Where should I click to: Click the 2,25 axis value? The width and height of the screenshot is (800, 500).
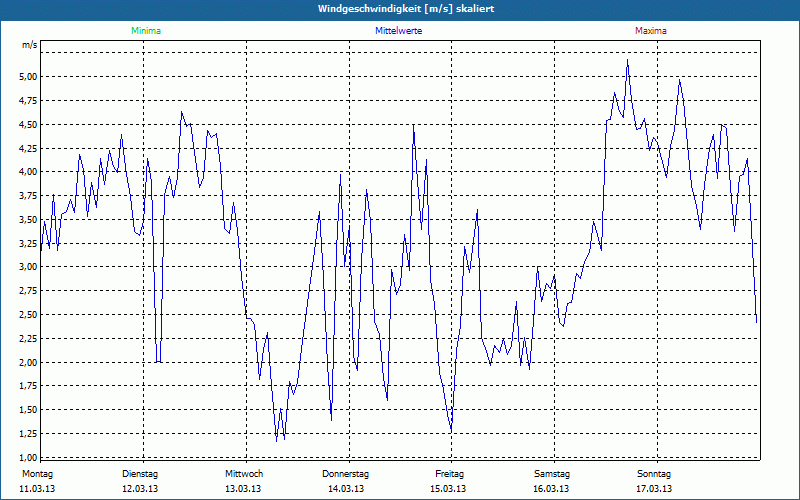[29, 339]
